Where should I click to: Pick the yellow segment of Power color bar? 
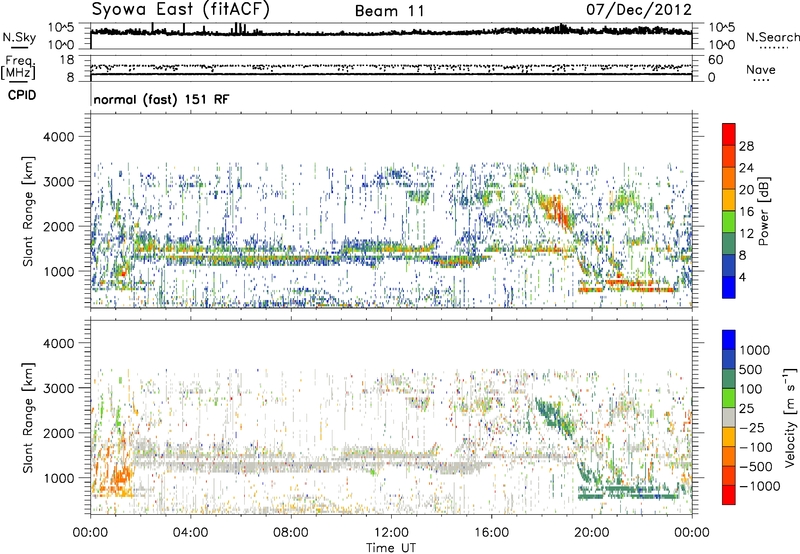tap(729, 200)
